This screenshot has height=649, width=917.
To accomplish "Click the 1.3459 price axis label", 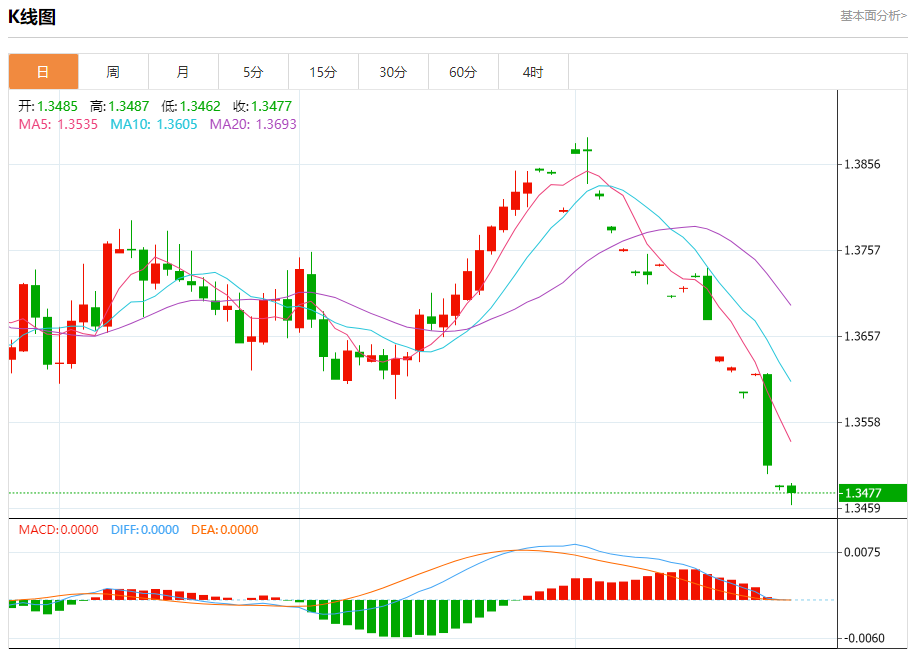I will coord(862,508).
